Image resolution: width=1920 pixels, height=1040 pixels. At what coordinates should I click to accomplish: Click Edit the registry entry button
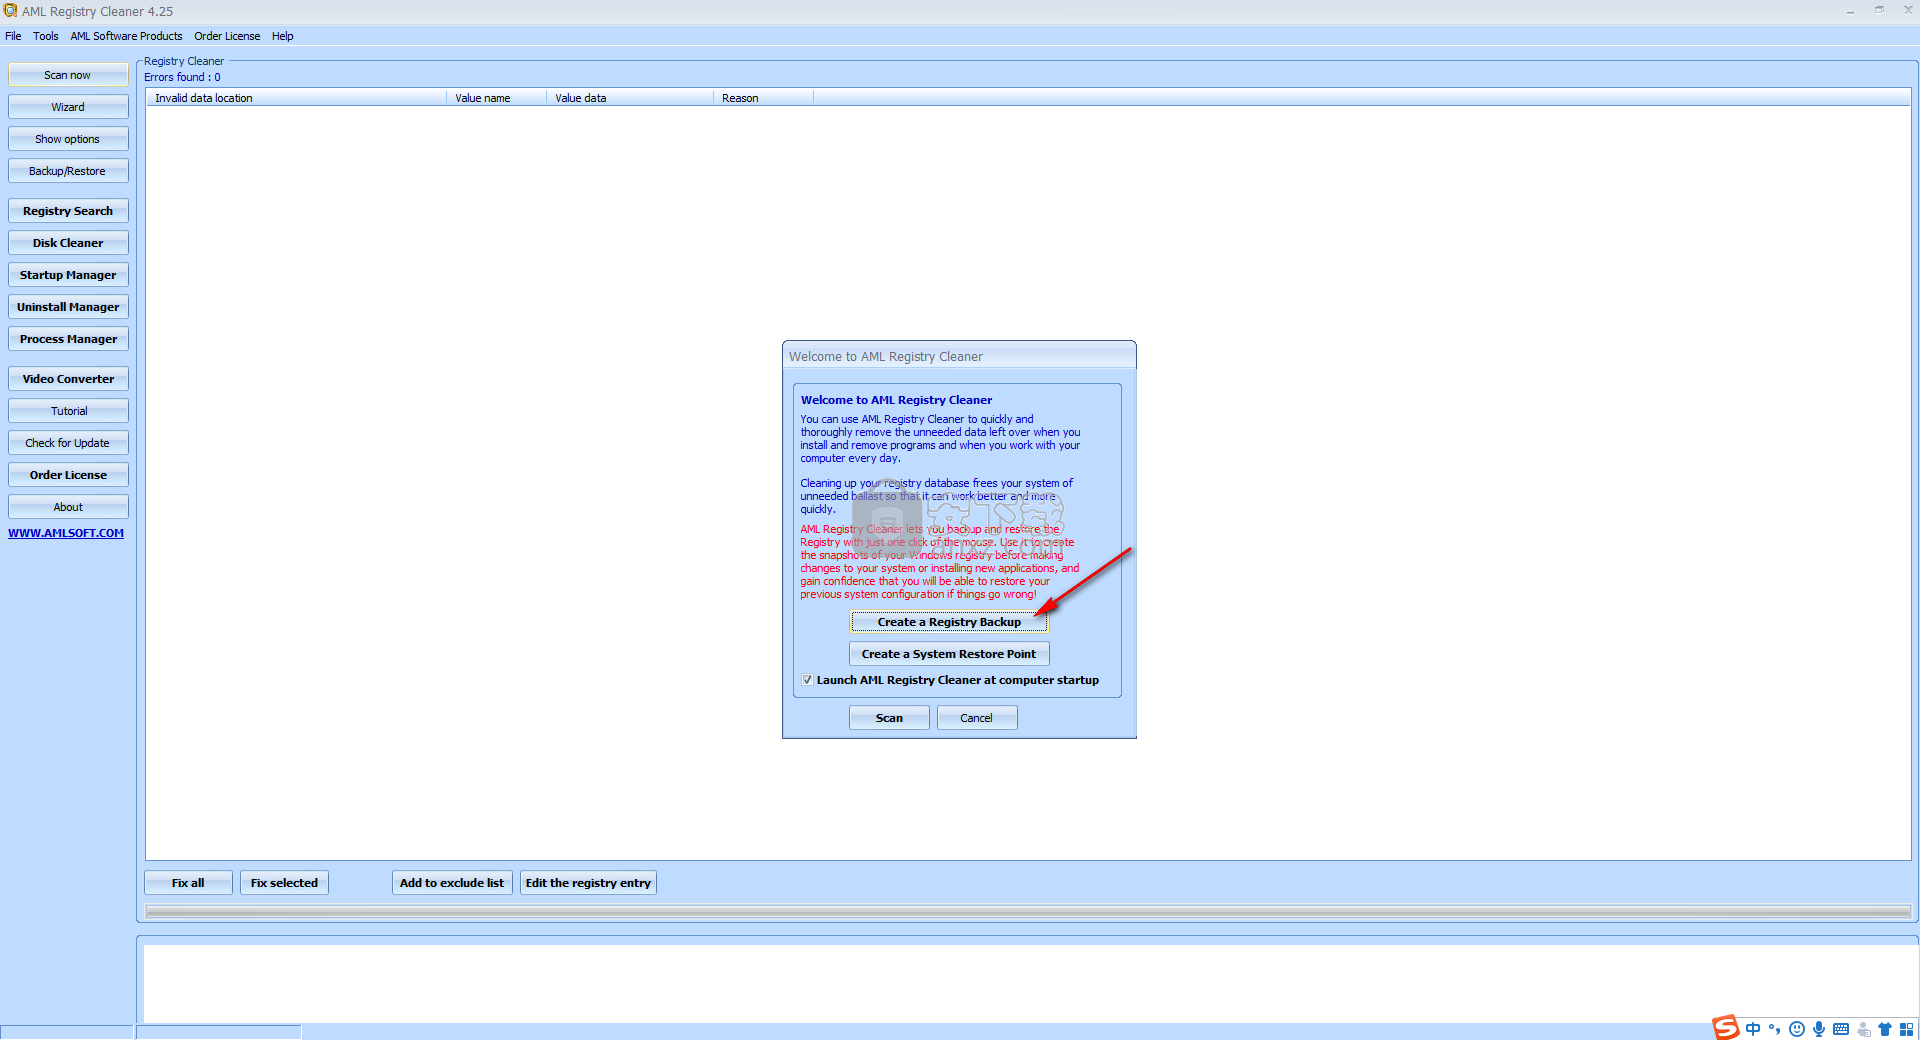click(x=588, y=883)
